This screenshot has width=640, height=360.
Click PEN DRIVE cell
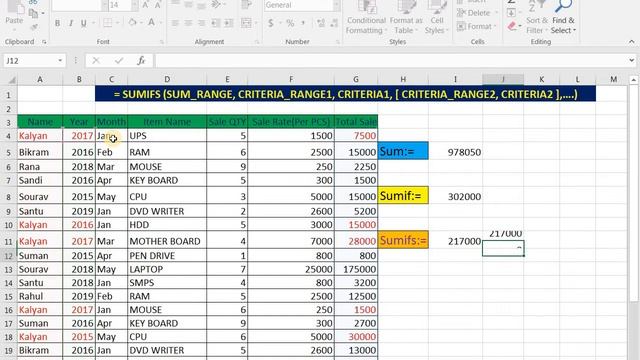[167, 256]
